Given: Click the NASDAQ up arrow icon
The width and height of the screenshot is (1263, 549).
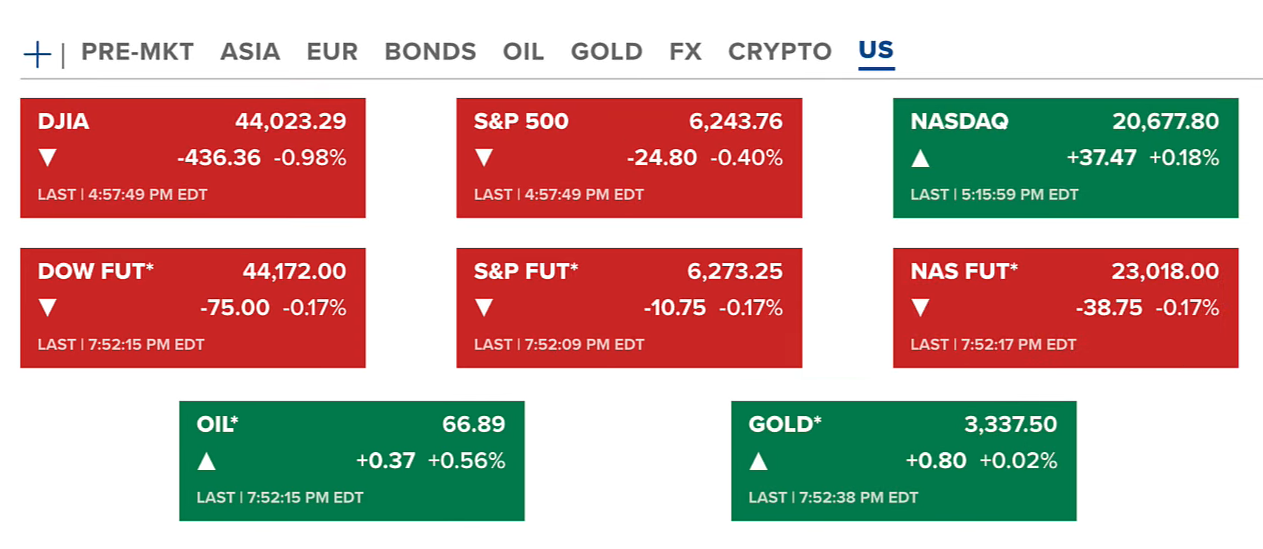Looking at the screenshot, I should click(921, 158).
